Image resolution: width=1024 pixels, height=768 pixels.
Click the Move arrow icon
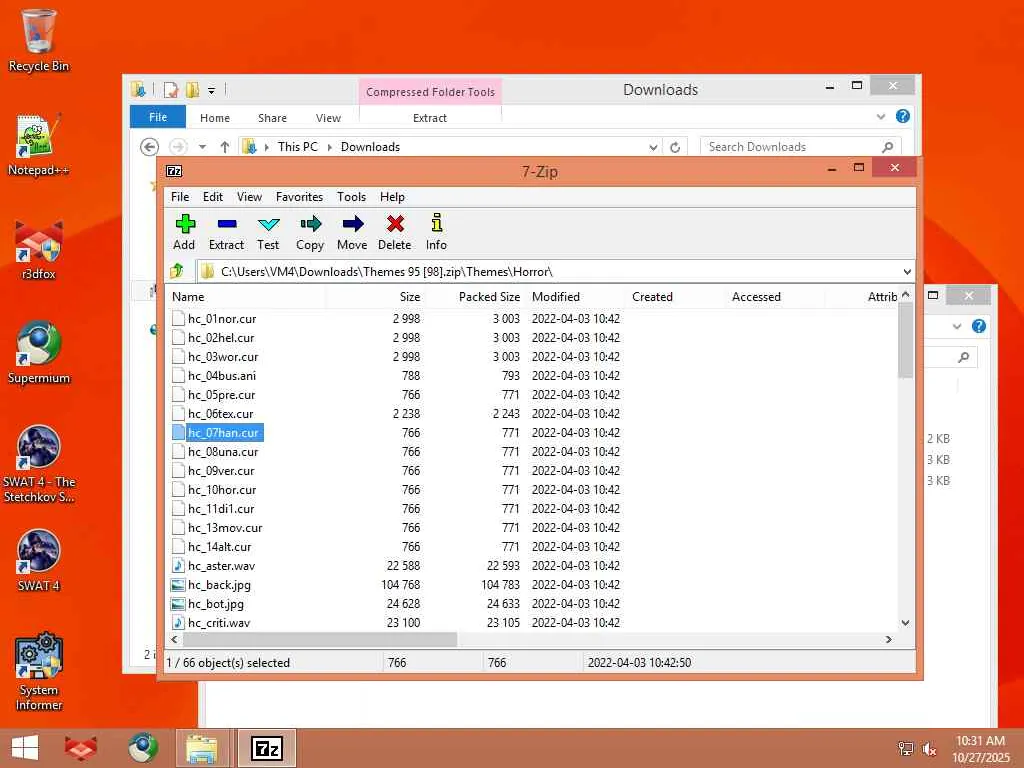point(353,224)
